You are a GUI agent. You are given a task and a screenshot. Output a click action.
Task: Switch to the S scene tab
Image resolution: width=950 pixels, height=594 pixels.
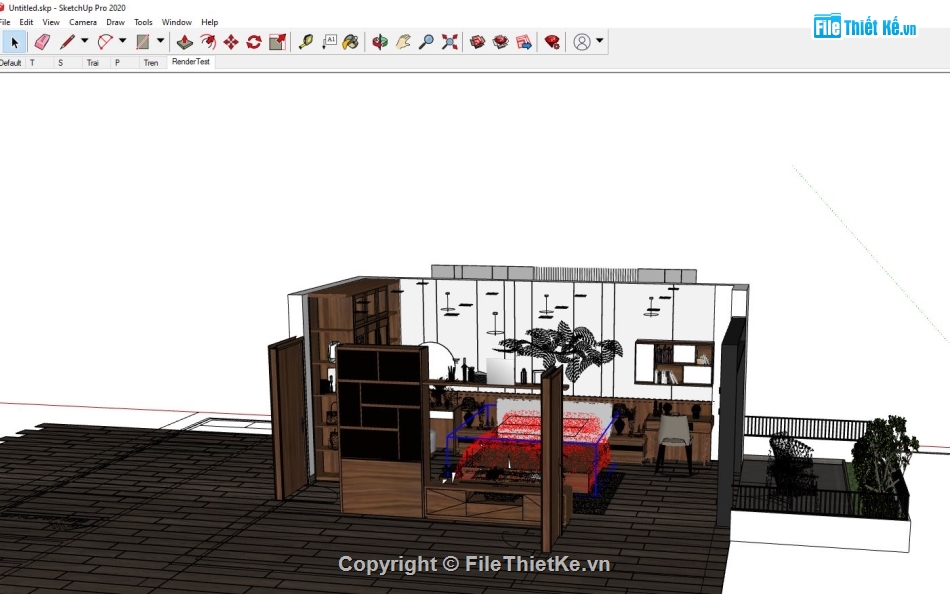tap(67, 62)
